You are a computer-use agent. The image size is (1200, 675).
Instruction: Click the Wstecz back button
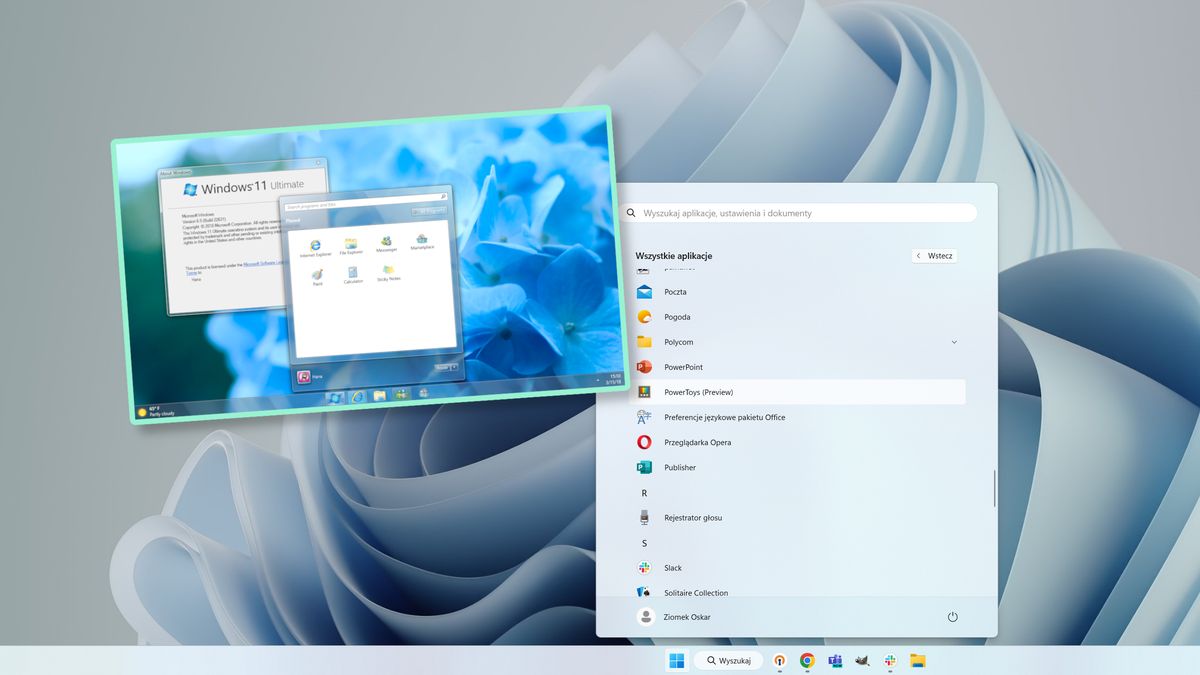point(934,255)
